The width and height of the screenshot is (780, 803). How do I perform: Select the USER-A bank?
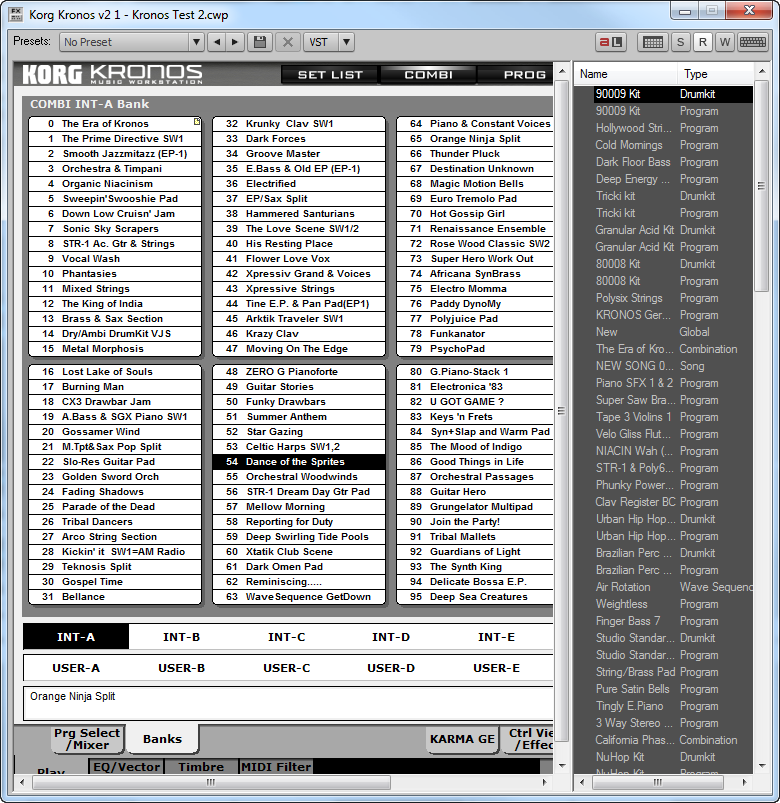[x=76, y=668]
